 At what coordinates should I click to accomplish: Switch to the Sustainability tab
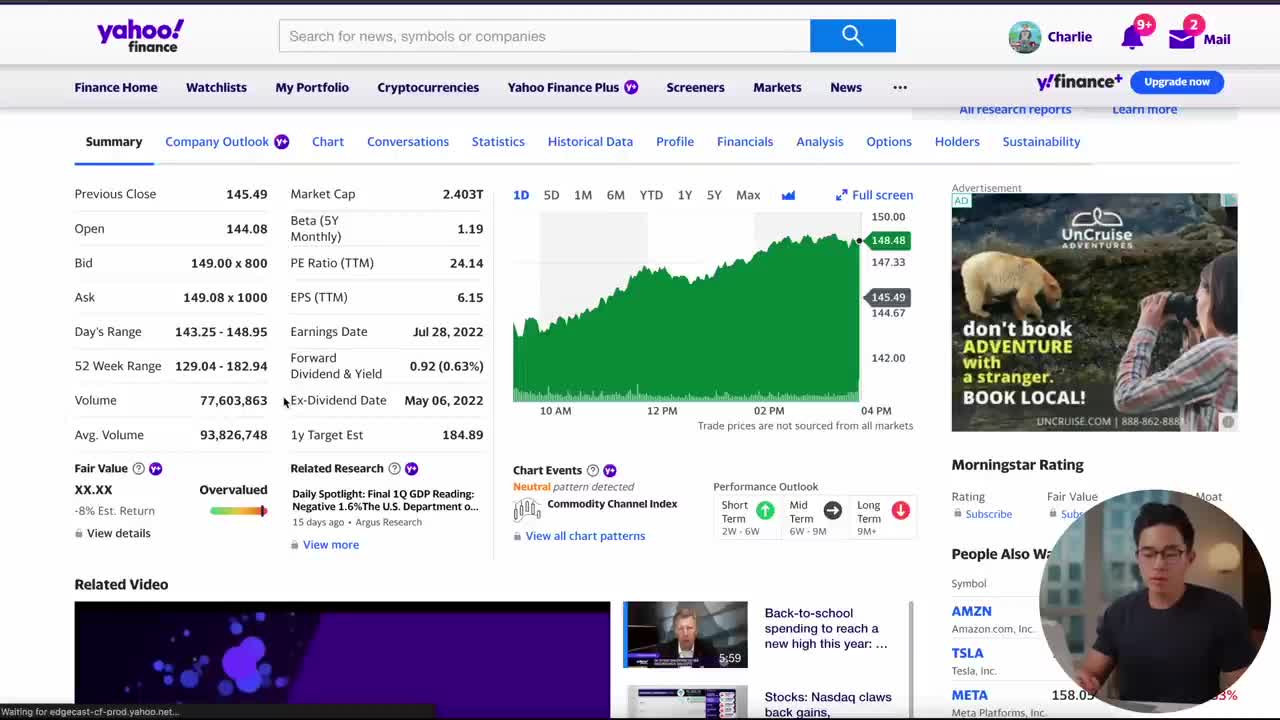pyautogui.click(x=1041, y=141)
